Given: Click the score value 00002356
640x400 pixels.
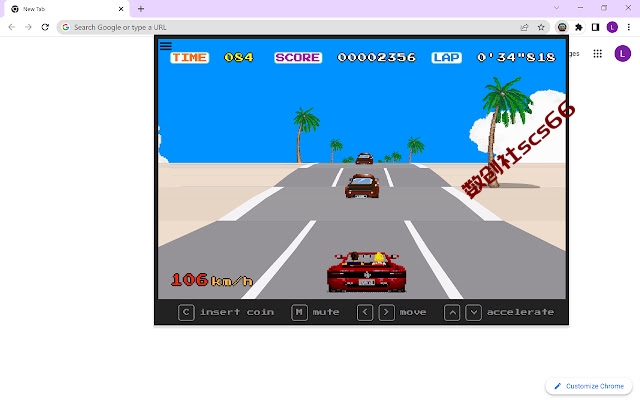Looking at the screenshot, I should [376, 58].
